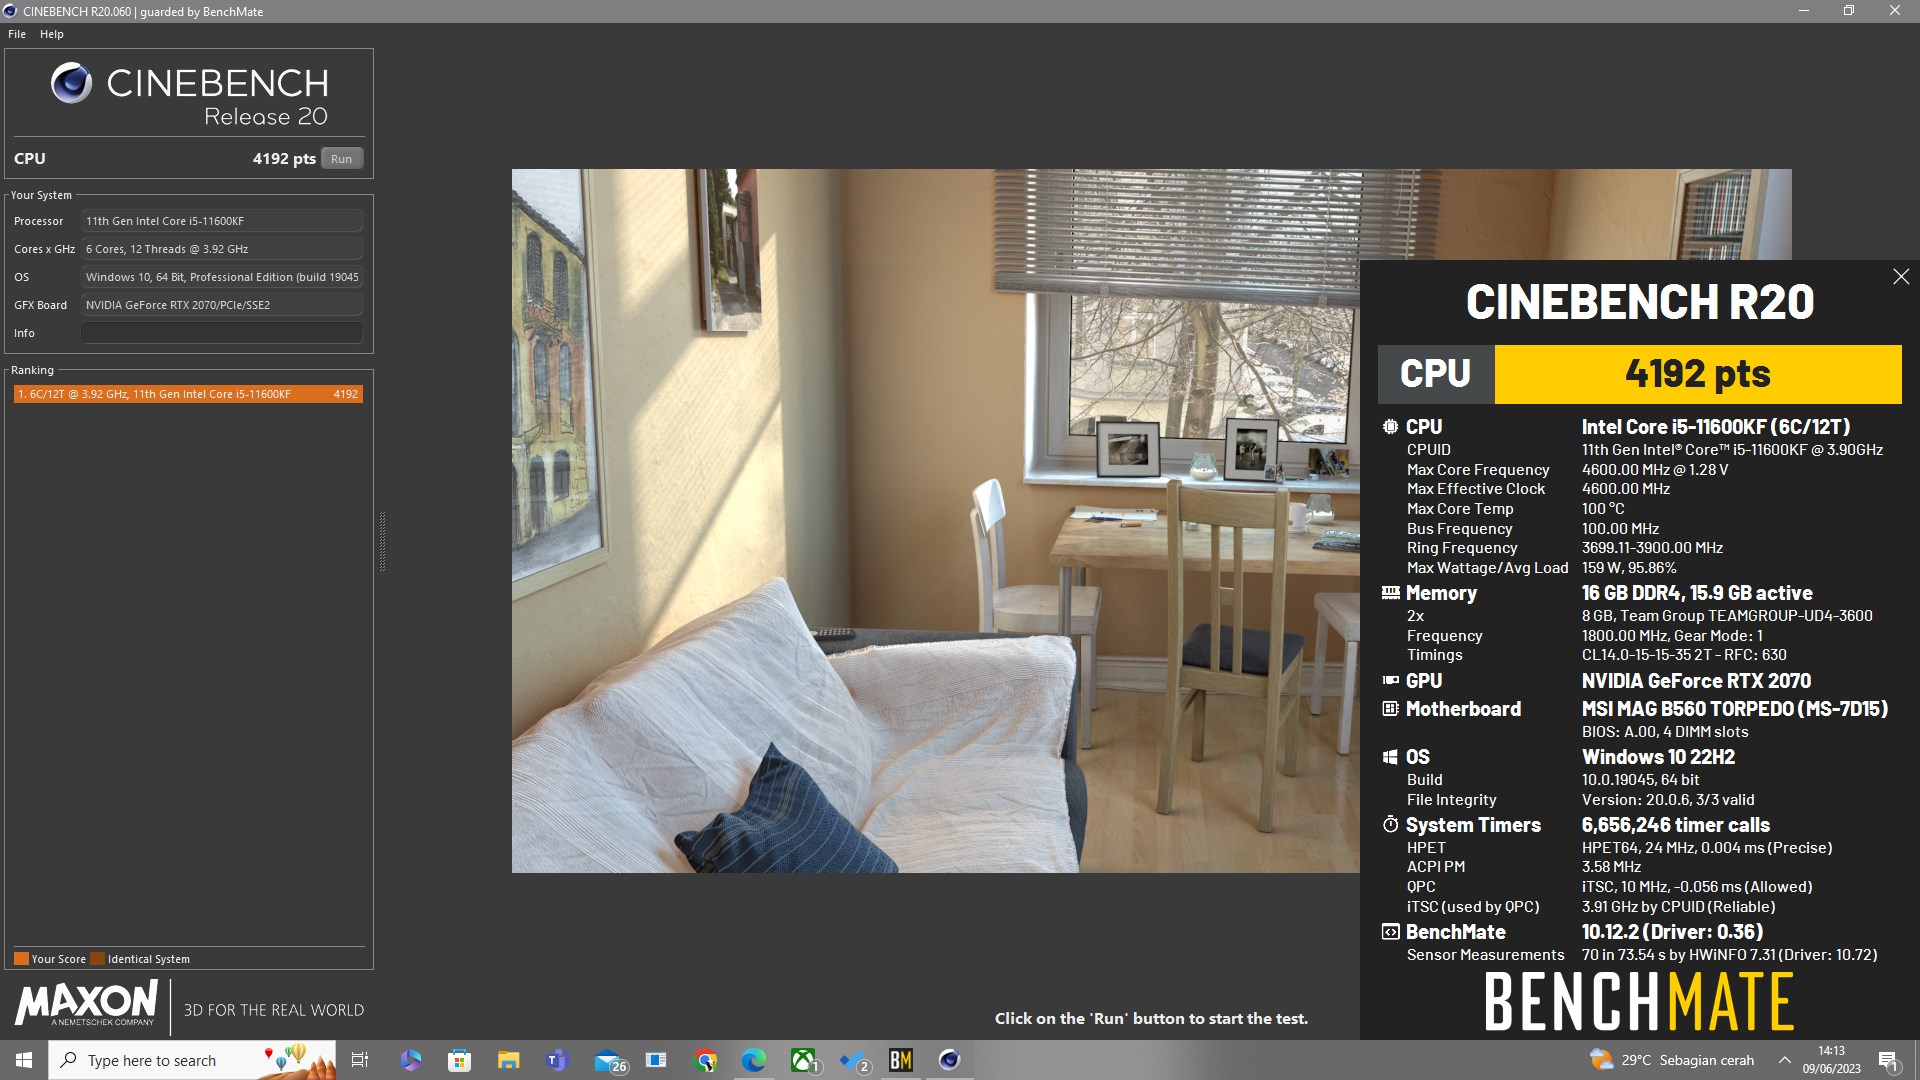Click the 4192 pts score in left panel
The height and width of the screenshot is (1080, 1920).
(284, 159)
